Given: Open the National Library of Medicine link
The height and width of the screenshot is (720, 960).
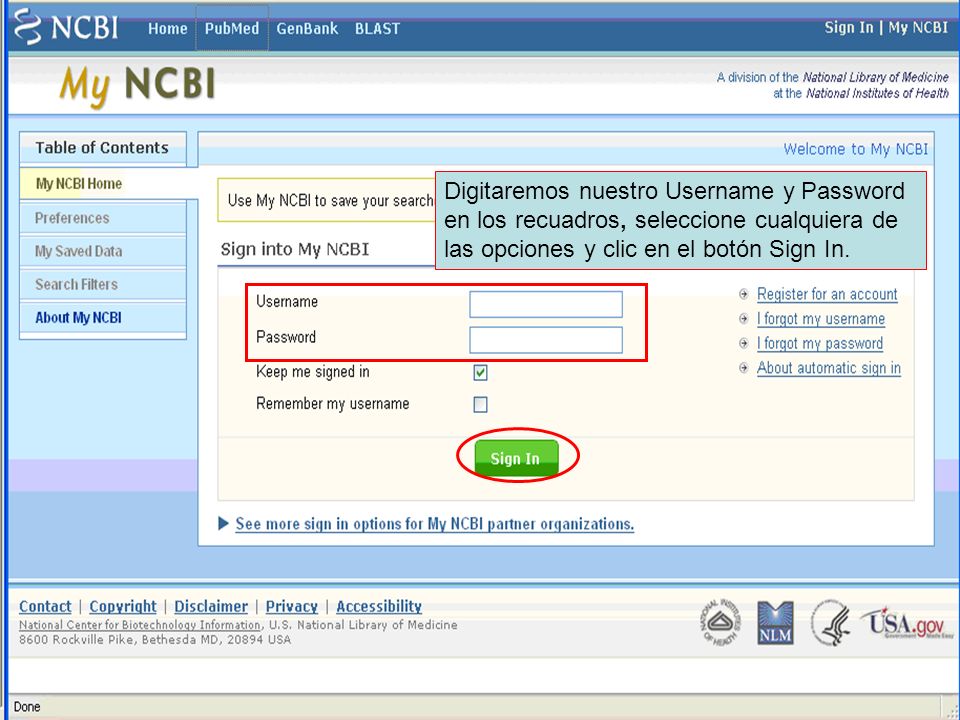Looking at the screenshot, I should [875, 77].
